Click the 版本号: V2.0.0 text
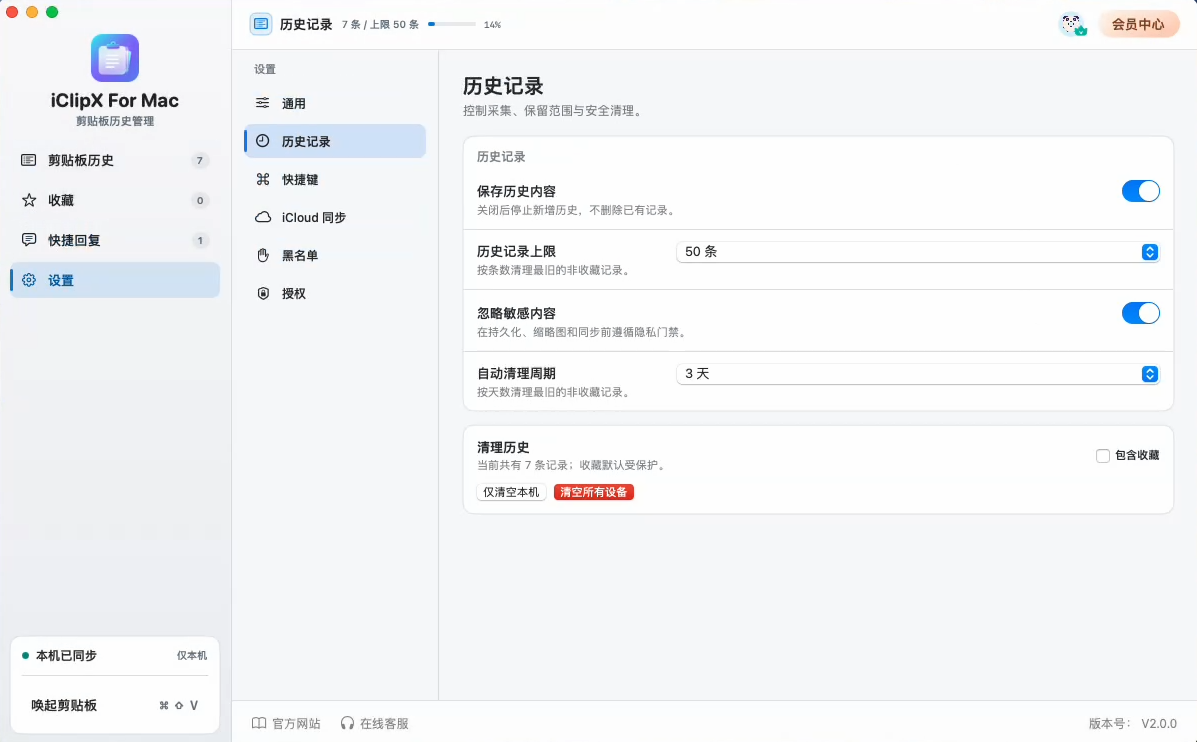This screenshot has height=742, width=1197. coord(1133,723)
